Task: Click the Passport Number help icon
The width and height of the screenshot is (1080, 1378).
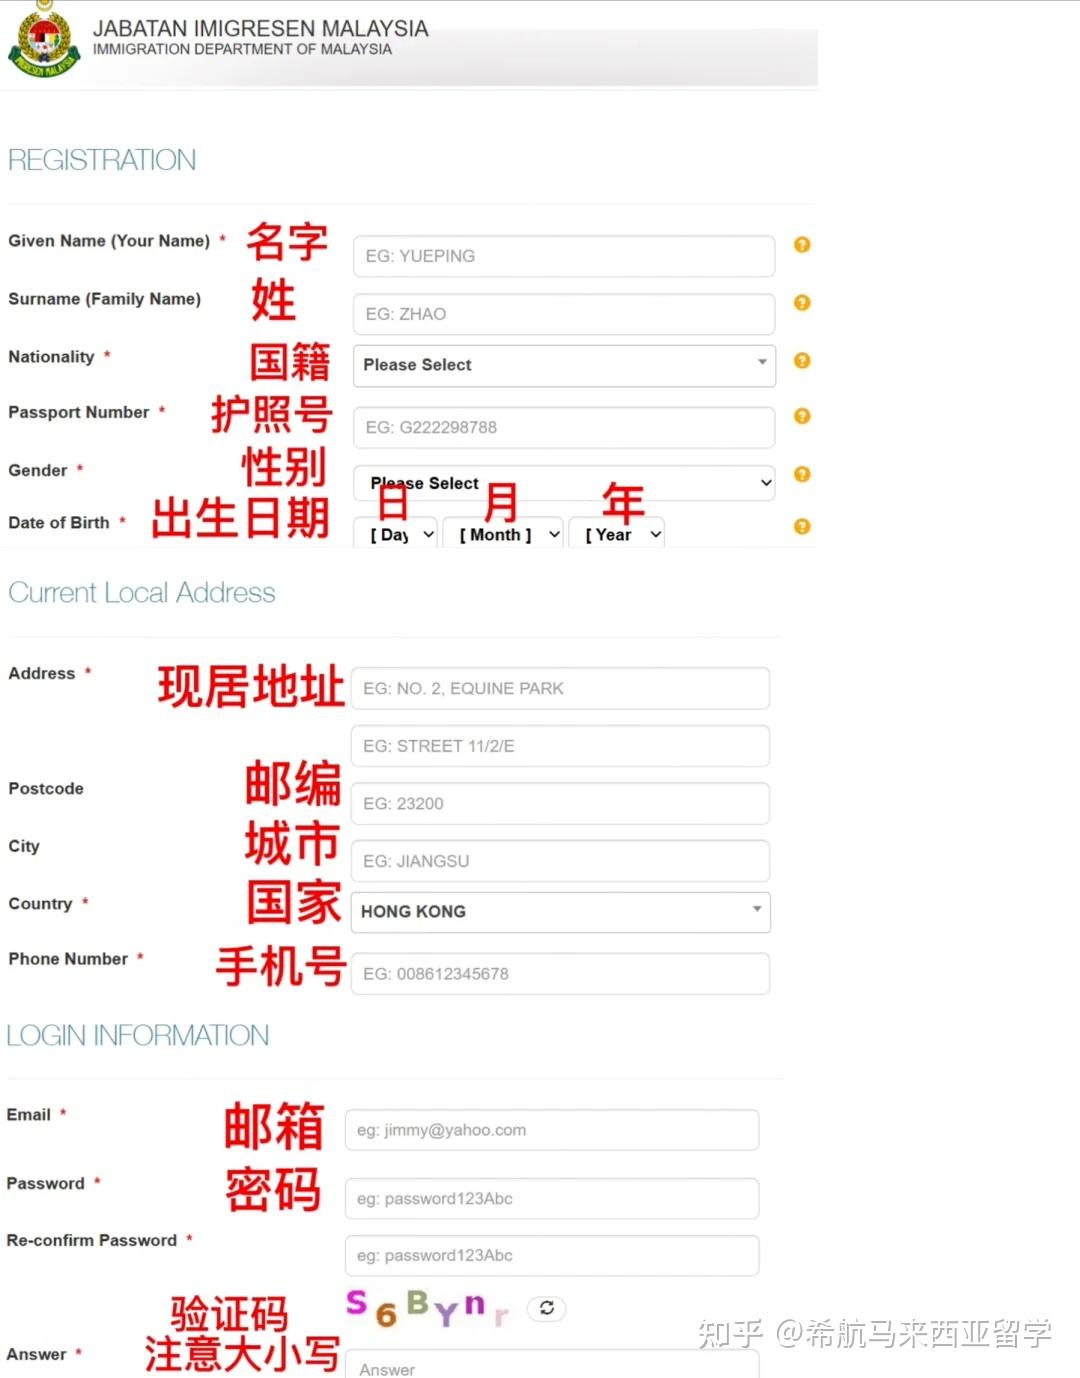Action: [x=801, y=415]
